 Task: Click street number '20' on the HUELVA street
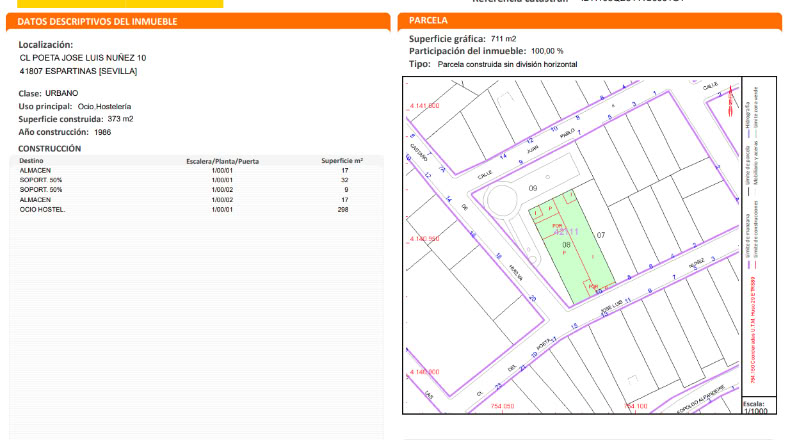(533, 299)
